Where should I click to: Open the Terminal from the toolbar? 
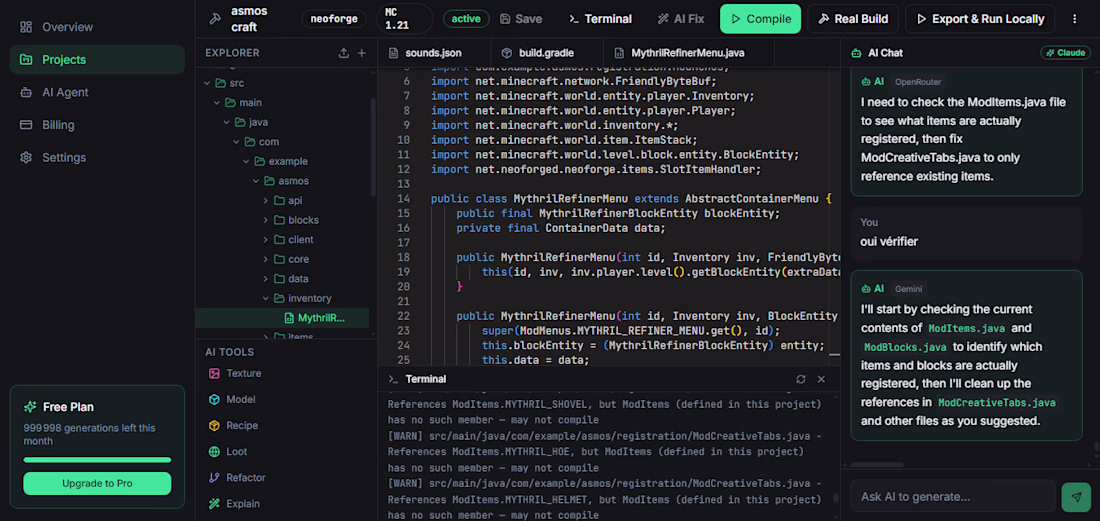coord(600,19)
